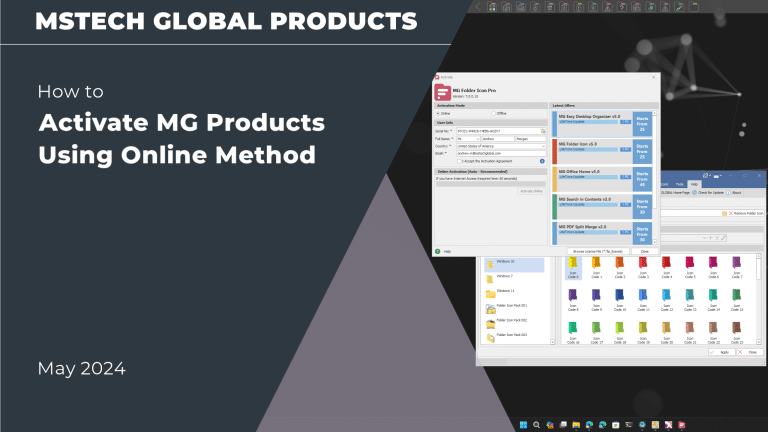Viewport: 768px width, 432px height.
Task: Pick the indigo Icon Code 9 folder
Action: pyautogui.click(x=596, y=300)
